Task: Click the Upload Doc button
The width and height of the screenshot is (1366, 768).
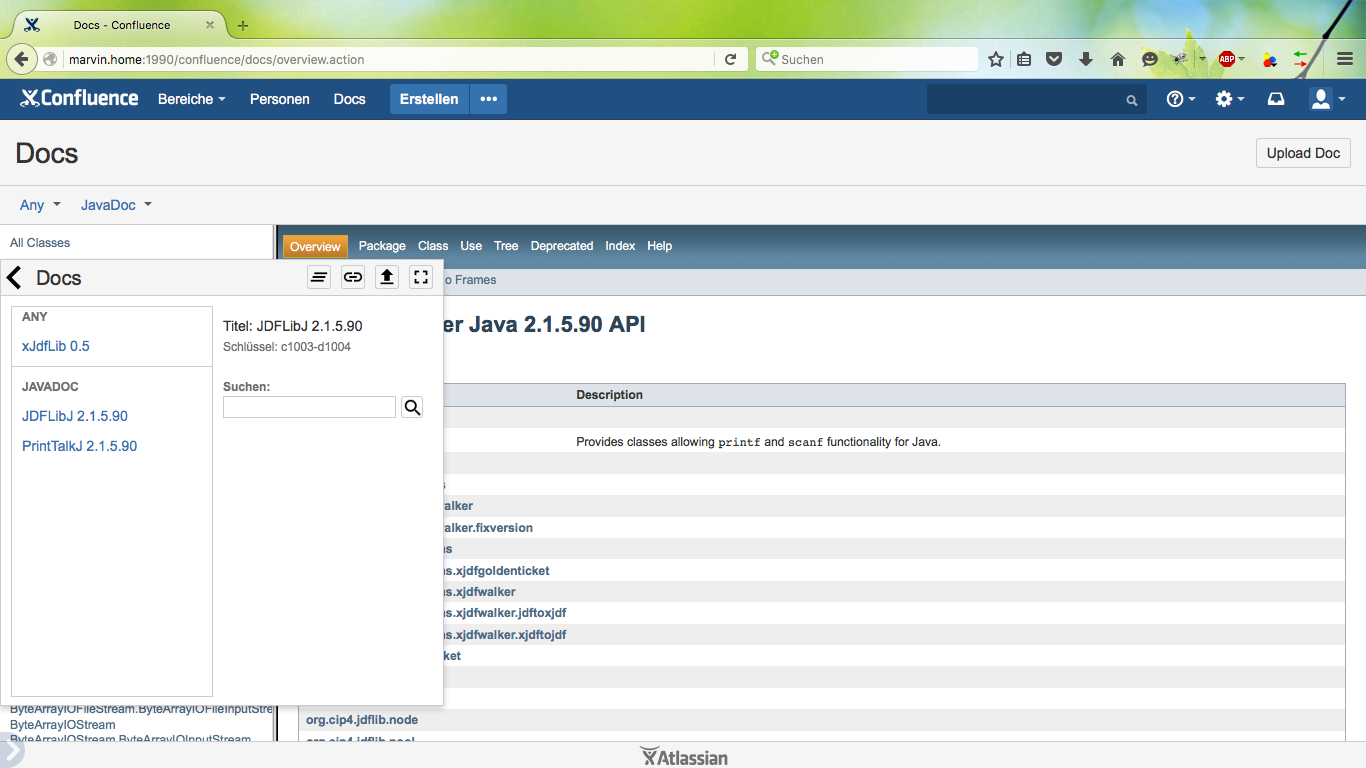Action: pos(1303,153)
